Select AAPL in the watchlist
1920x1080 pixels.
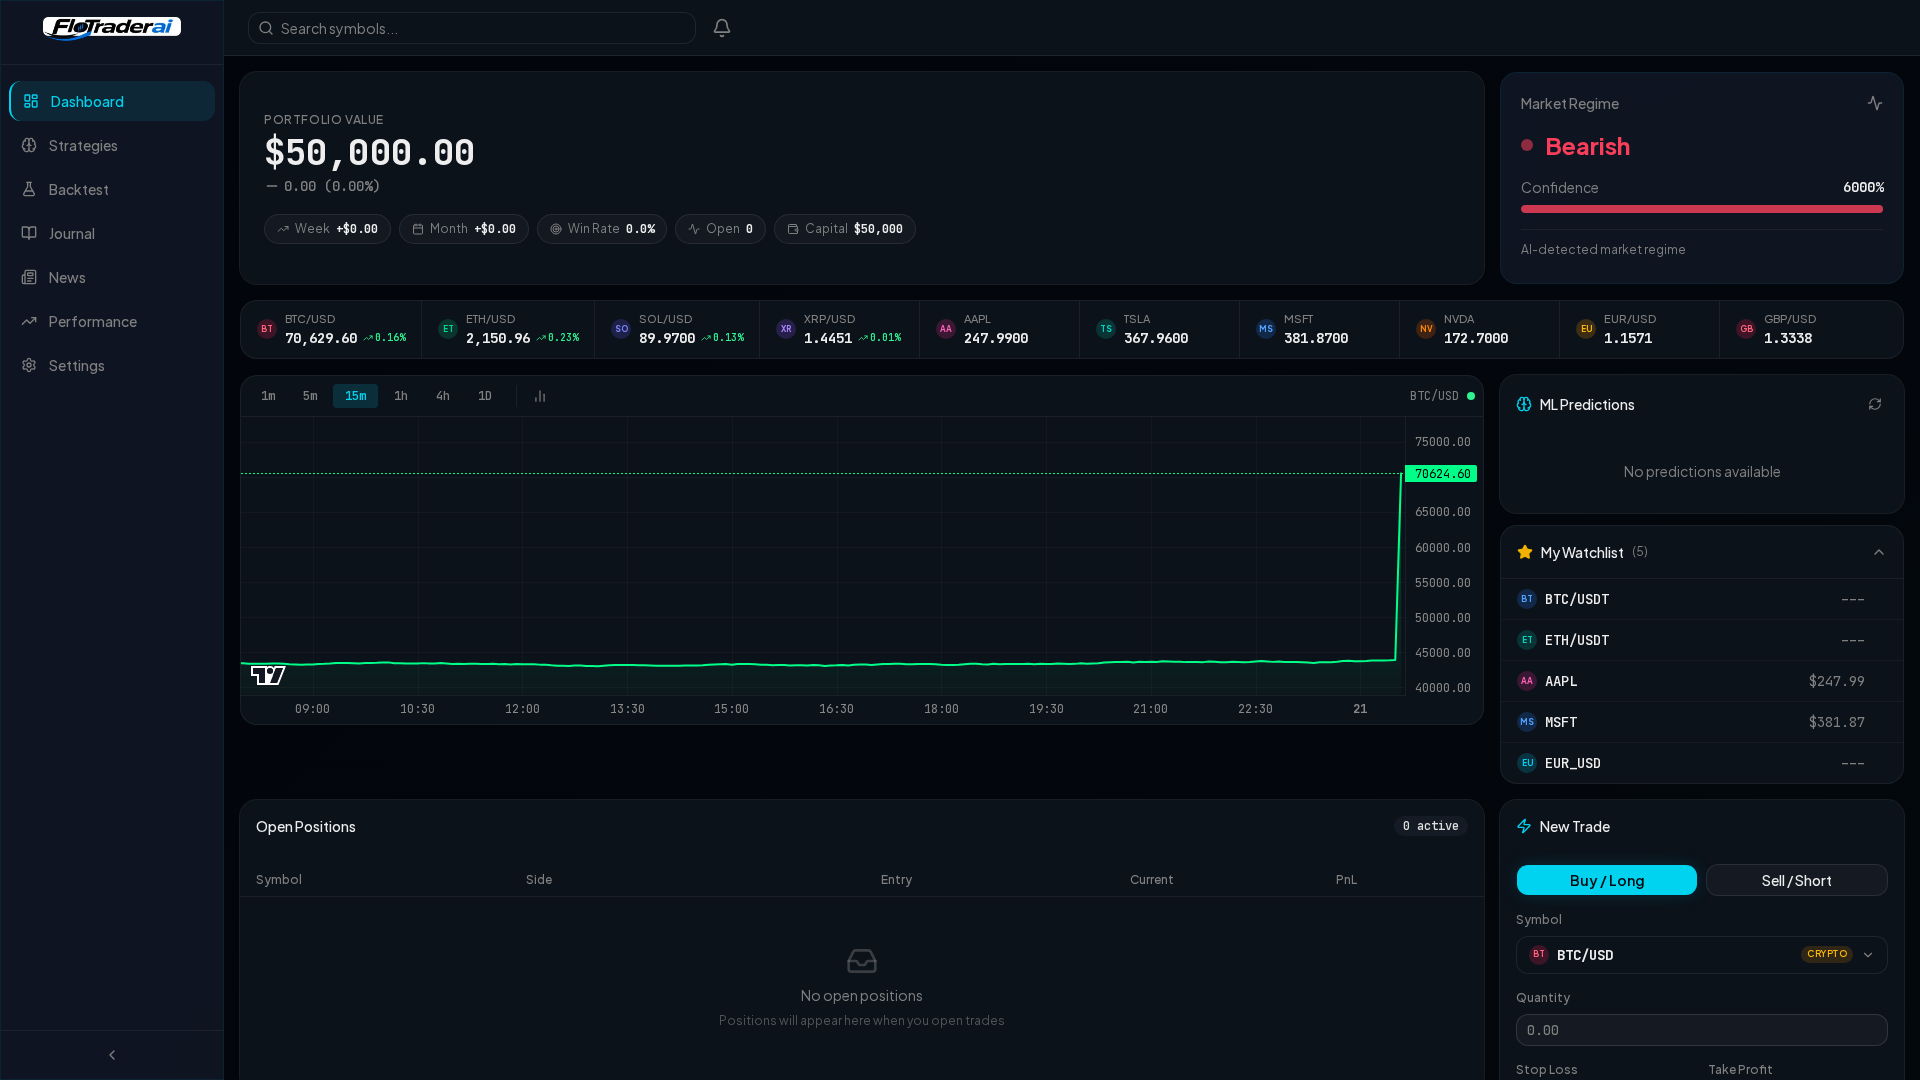[x=1700, y=681]
